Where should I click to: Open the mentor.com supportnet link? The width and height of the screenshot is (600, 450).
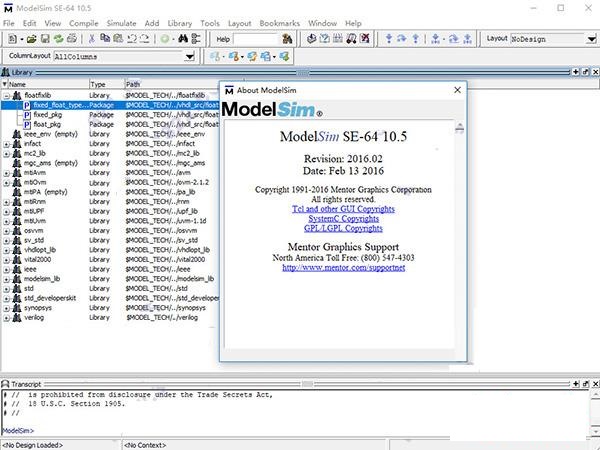(x=343, y=267)
